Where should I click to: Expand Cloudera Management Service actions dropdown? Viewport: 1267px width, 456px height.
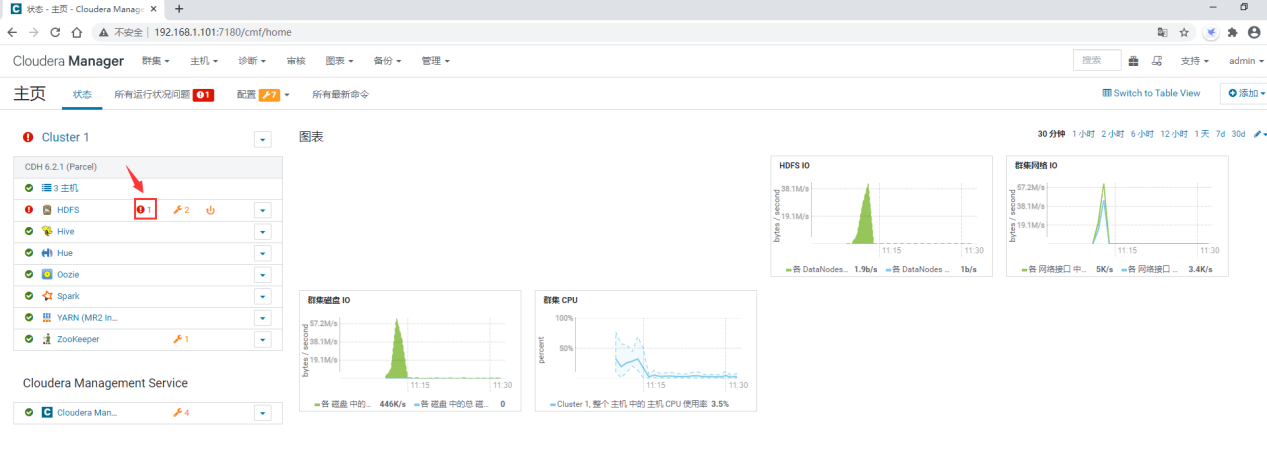263,413
